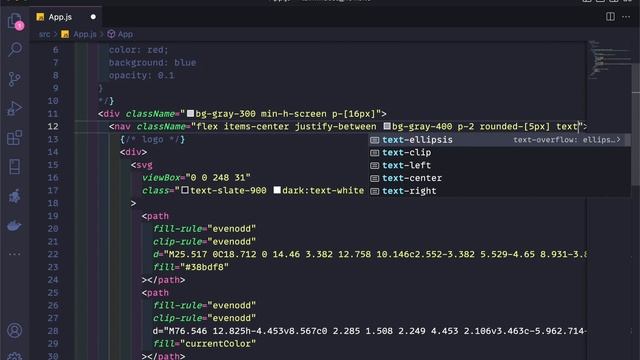Click the '<svg' tag on line 15
Image resolution: width=640 pixels, height=360 pixels.
142,165
